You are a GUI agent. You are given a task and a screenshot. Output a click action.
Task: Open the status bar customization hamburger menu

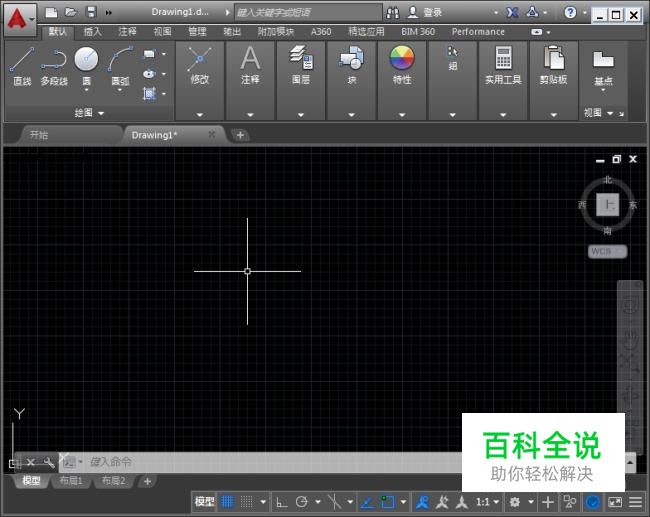[635, 502]
